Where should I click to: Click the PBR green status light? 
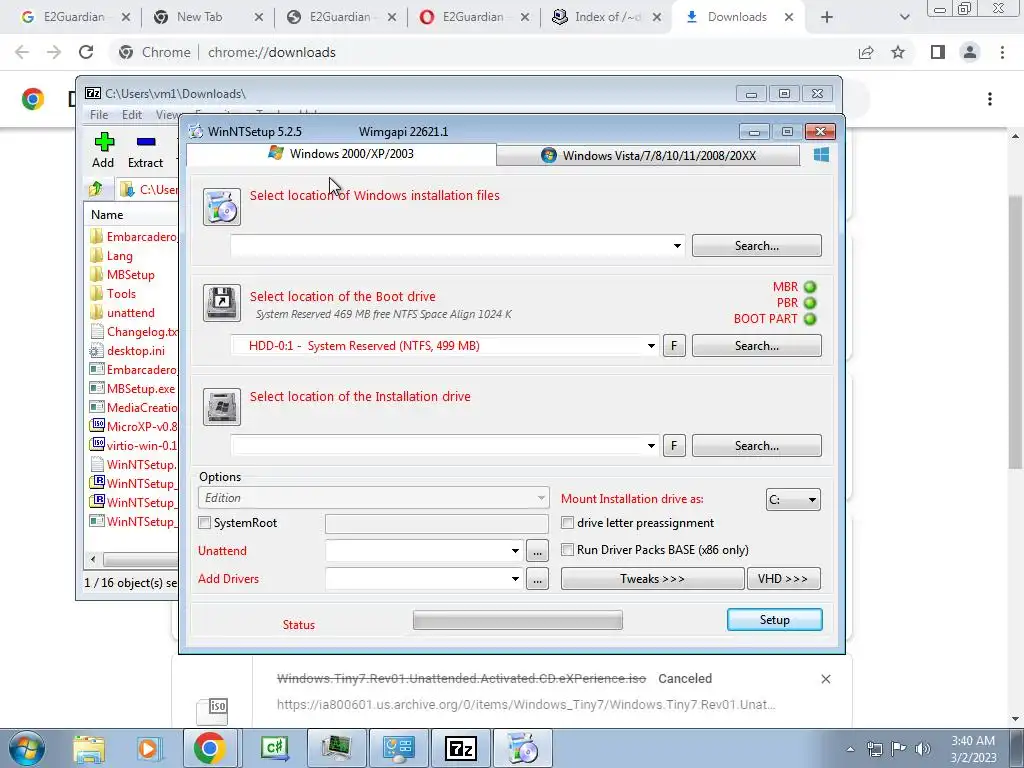pyautogui.click(x=810, y=303)
